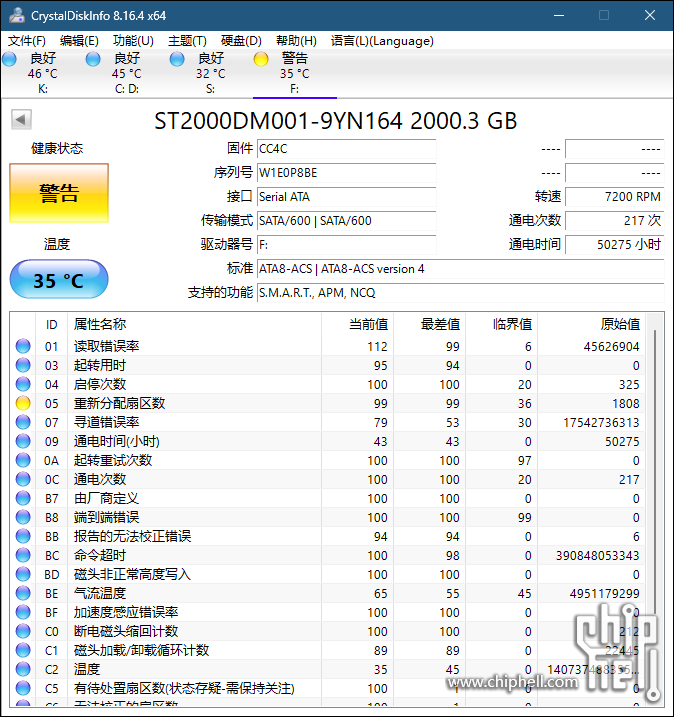The image size is (674, 717).
Task: Click status dot for C5 有待处置扇区数
Action: (23, 688)
